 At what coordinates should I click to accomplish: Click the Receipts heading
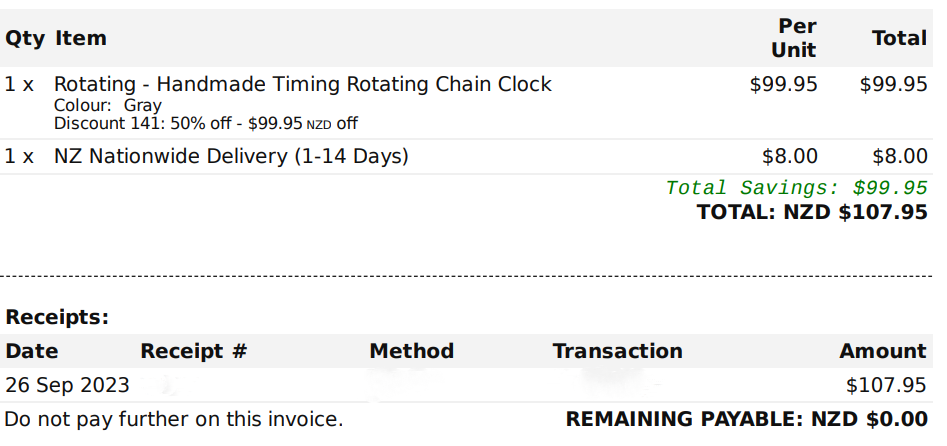click(x=57, y=317)
